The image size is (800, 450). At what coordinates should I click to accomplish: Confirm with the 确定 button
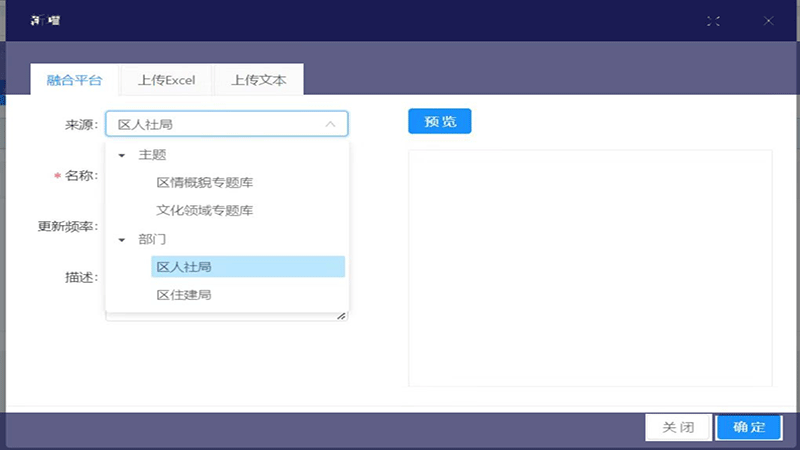click(x=749, y=427)
